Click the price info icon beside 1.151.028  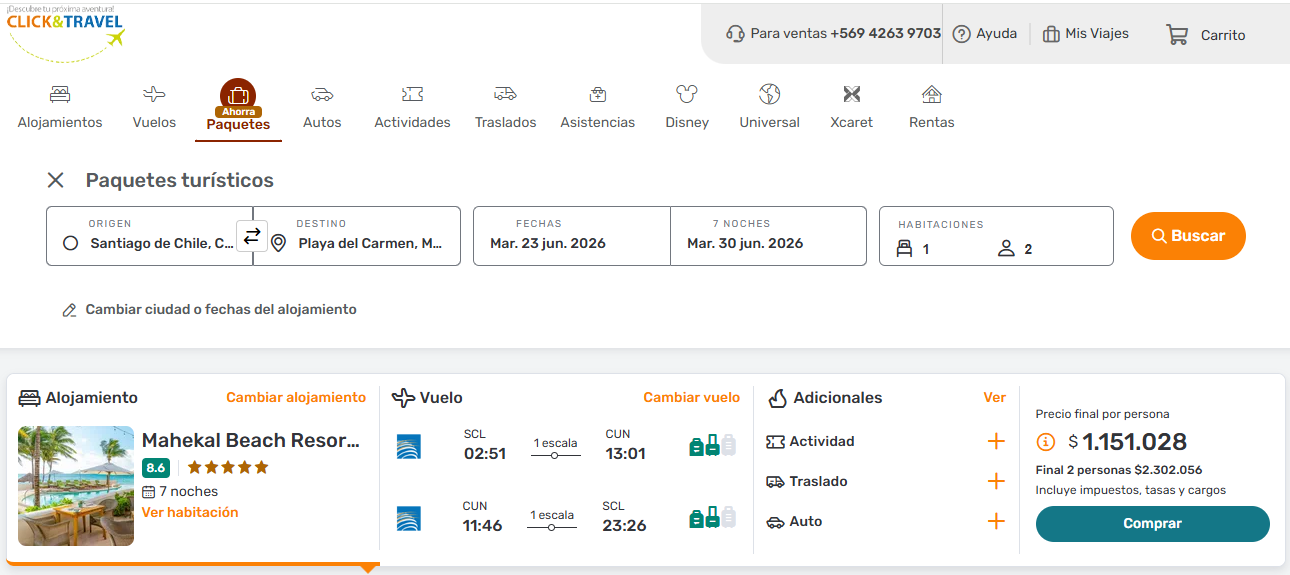click(x=1046, y=442)
